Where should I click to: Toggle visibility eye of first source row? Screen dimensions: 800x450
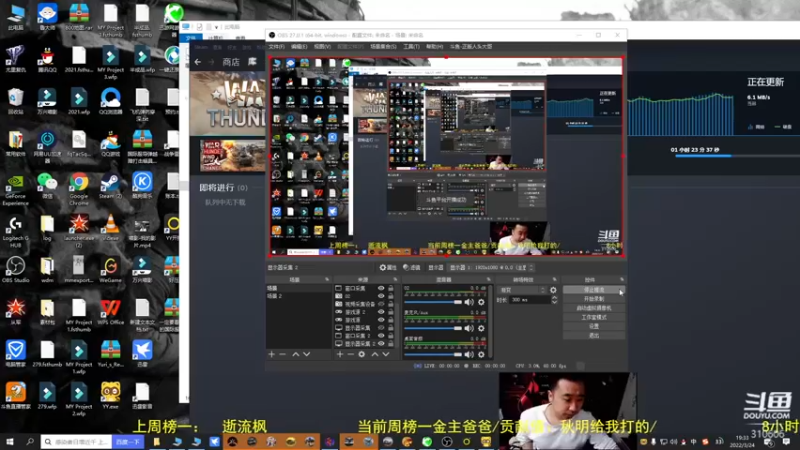[x=381, y=288]
